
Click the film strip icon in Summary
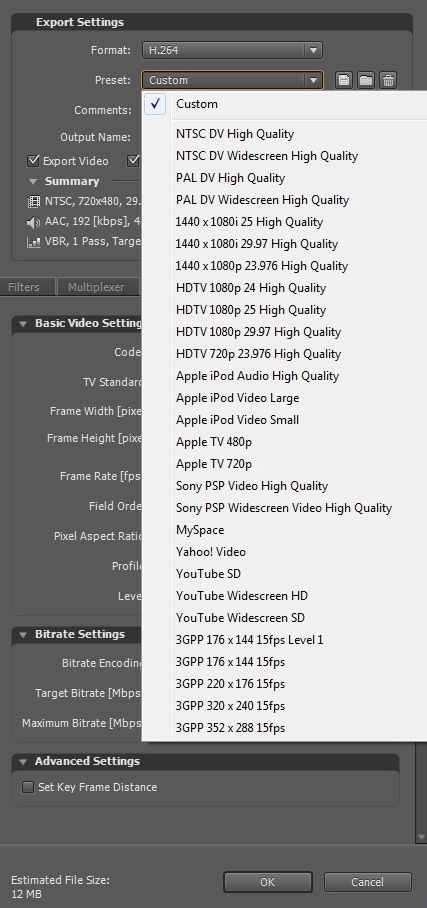pos(34,203)
